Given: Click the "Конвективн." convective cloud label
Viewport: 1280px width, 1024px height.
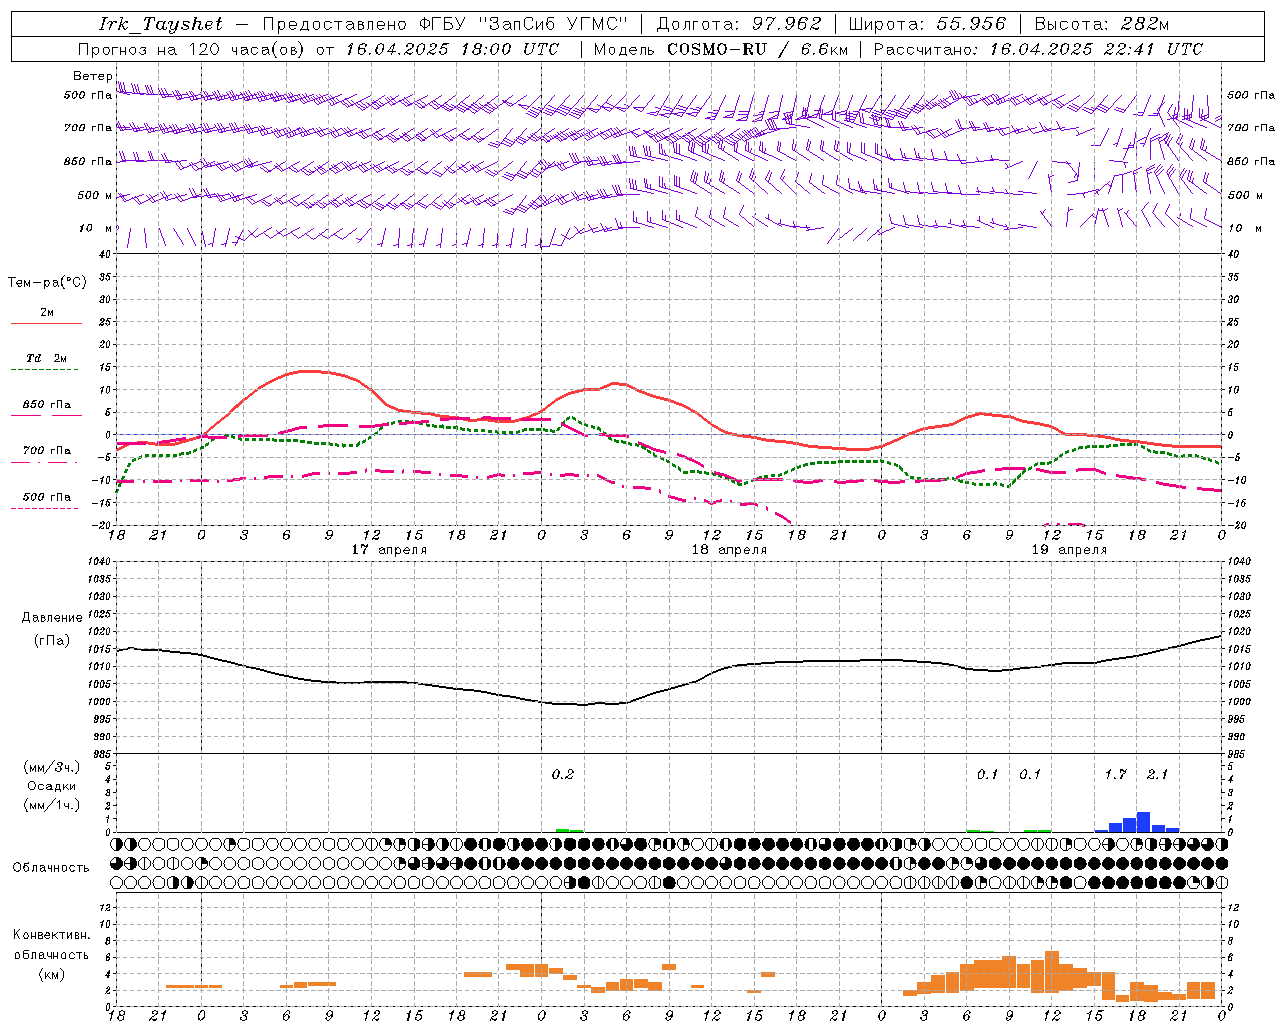Looking at the screenshot, I should tap(52, 935).
